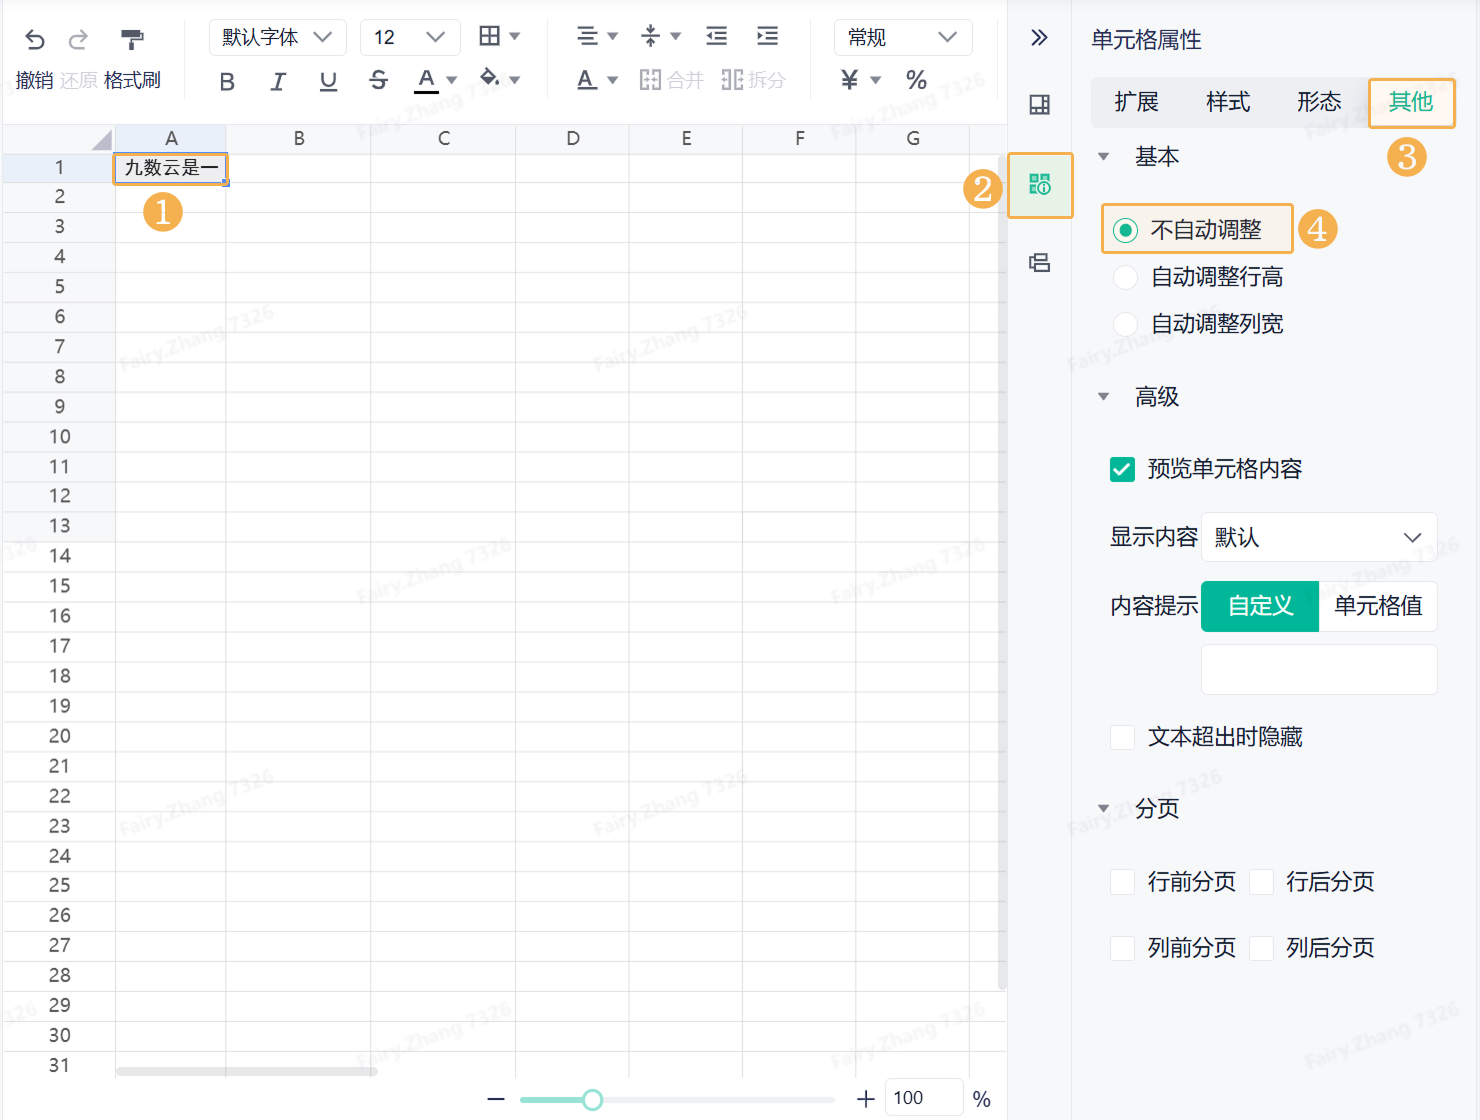The width and height of the screenshot is (1480, 1120).
Task: Open the 默认字体 font dropdown
Action: (x=277, y=37)
